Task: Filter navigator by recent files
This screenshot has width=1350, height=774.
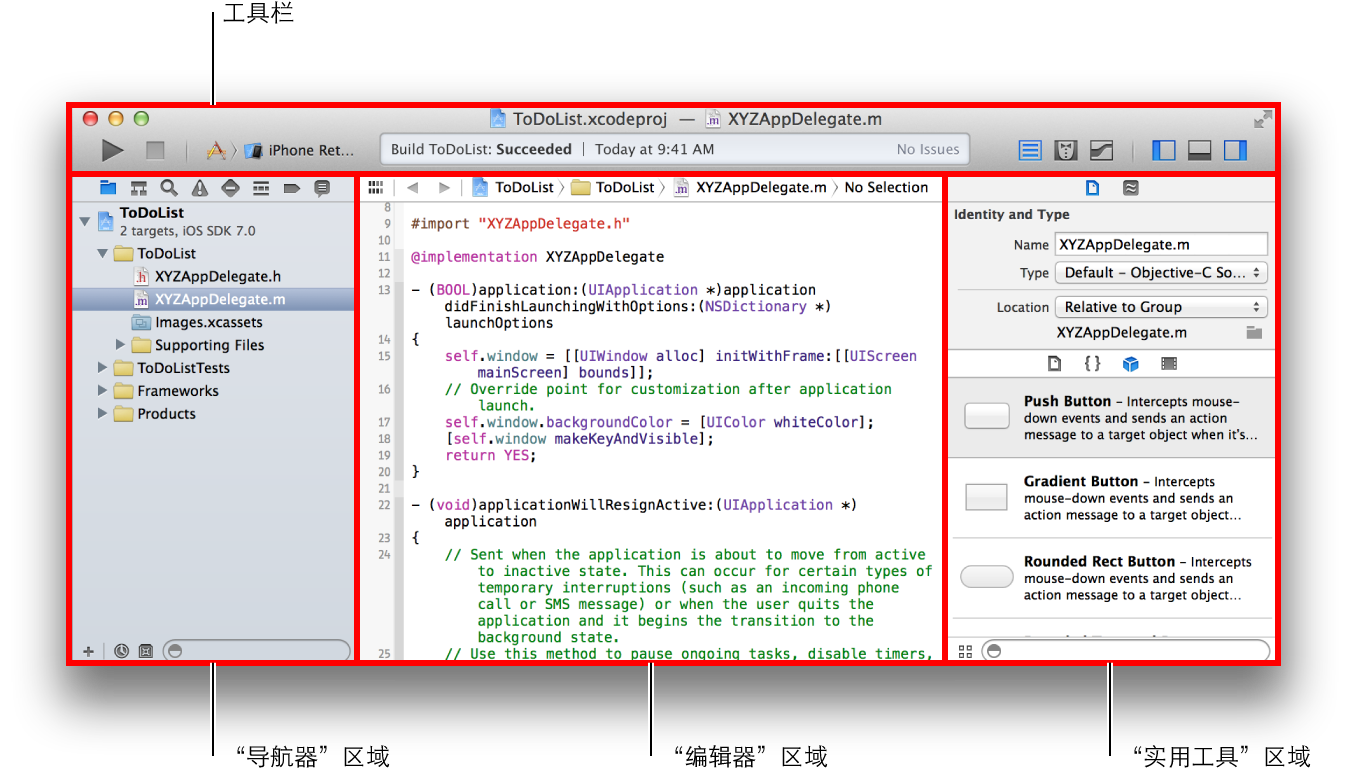Action: [121, 651]
